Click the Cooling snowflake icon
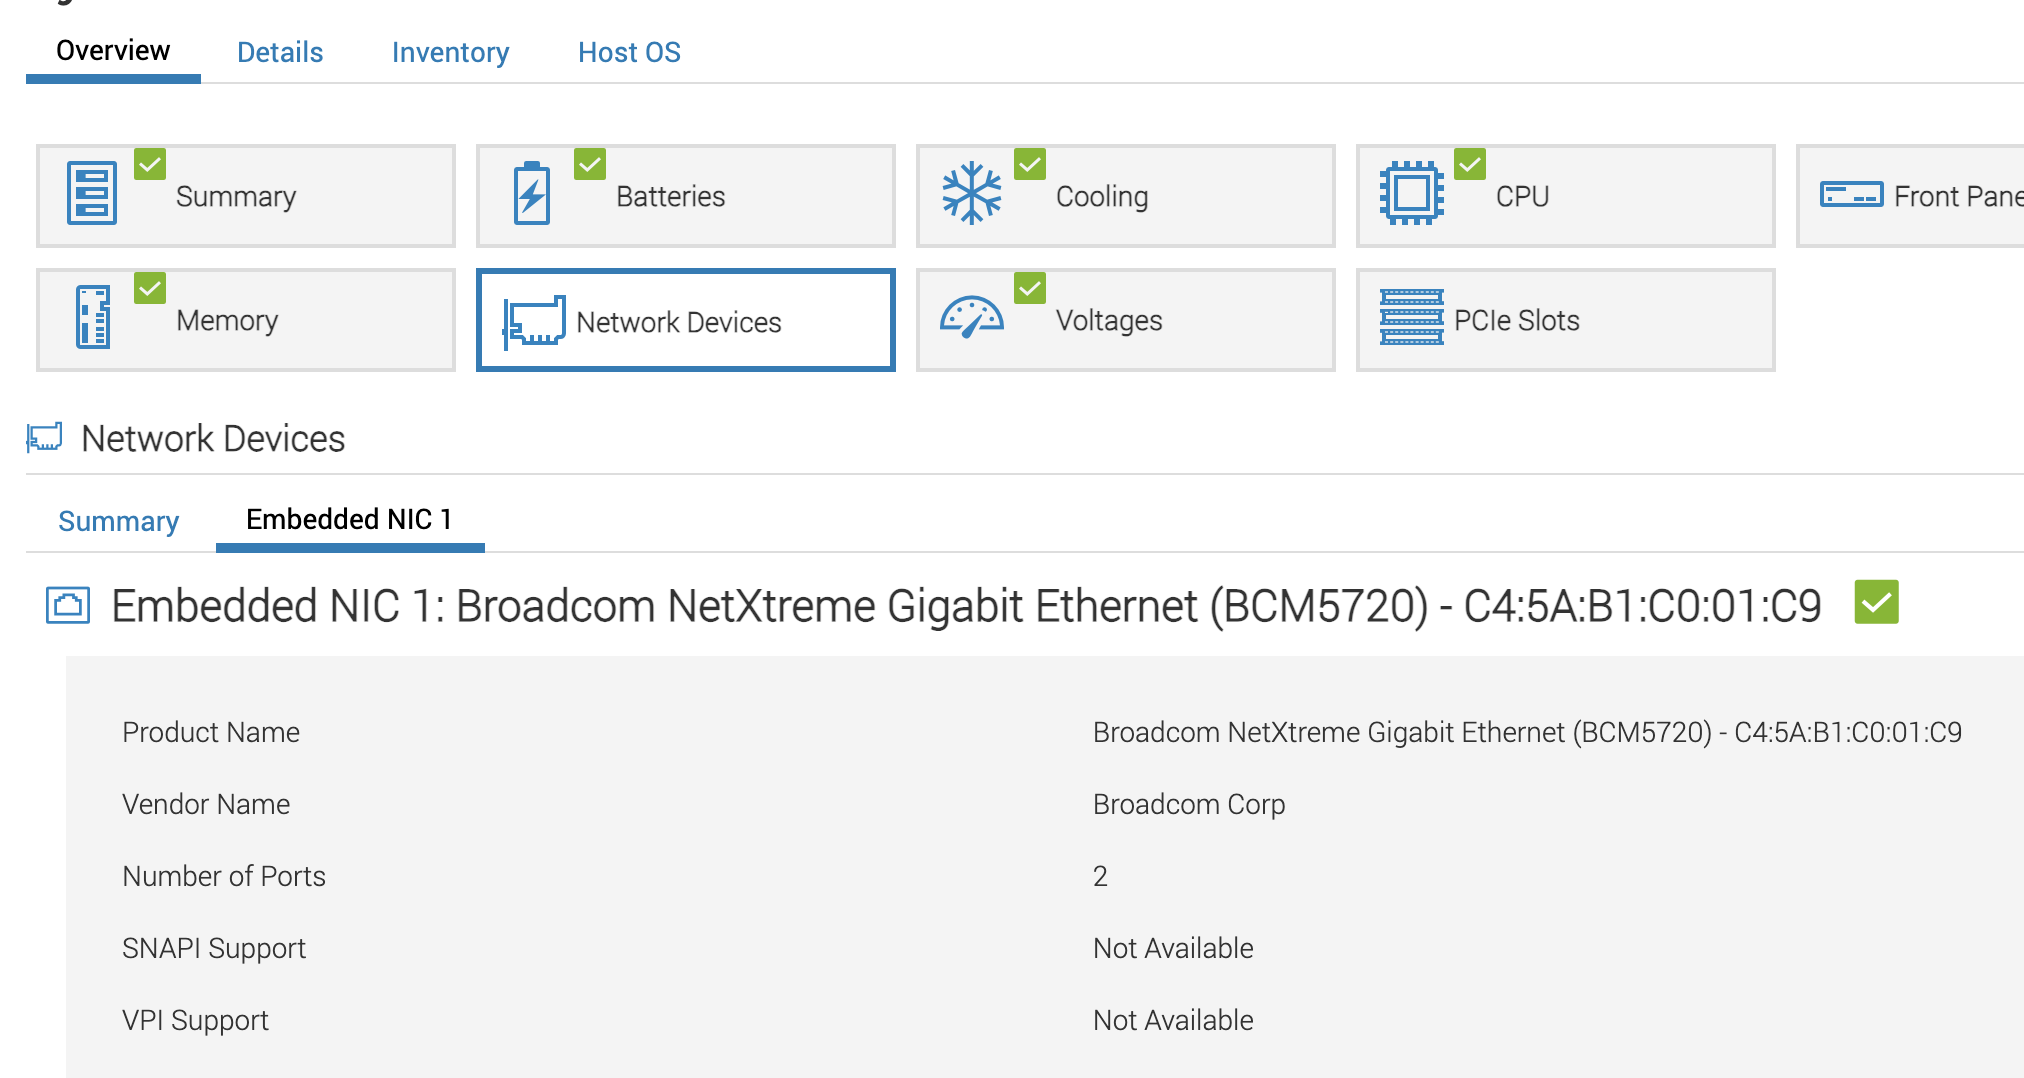 [971, 193]
